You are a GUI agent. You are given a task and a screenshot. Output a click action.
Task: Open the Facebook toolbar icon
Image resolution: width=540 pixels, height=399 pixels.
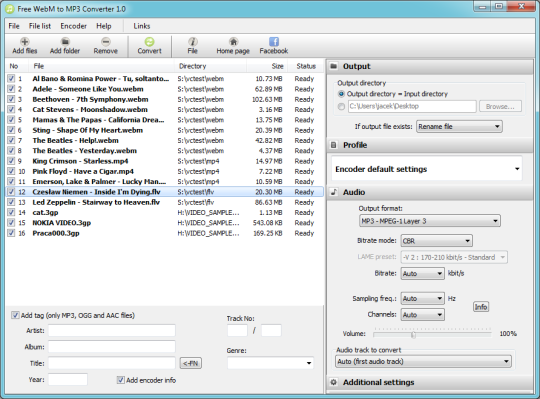[274, 42]
